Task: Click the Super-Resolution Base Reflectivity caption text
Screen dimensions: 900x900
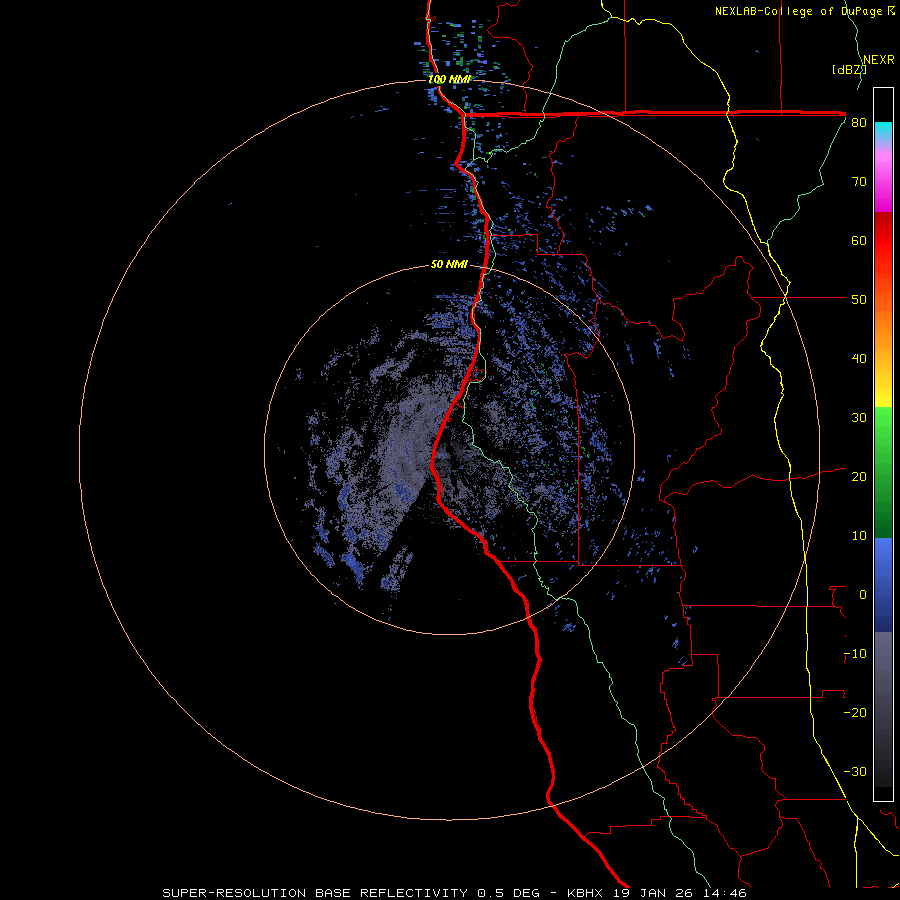Action: (315, 893)
